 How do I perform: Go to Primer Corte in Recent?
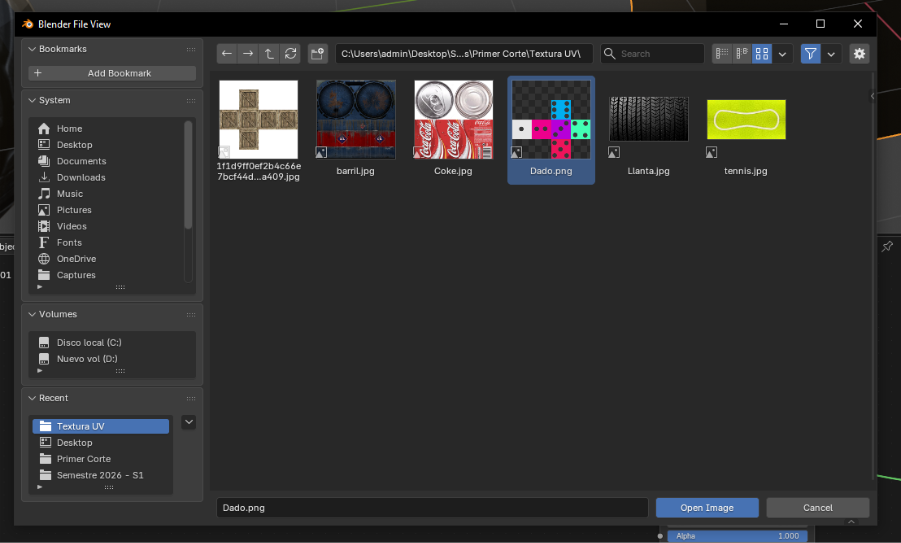point(83,459)
